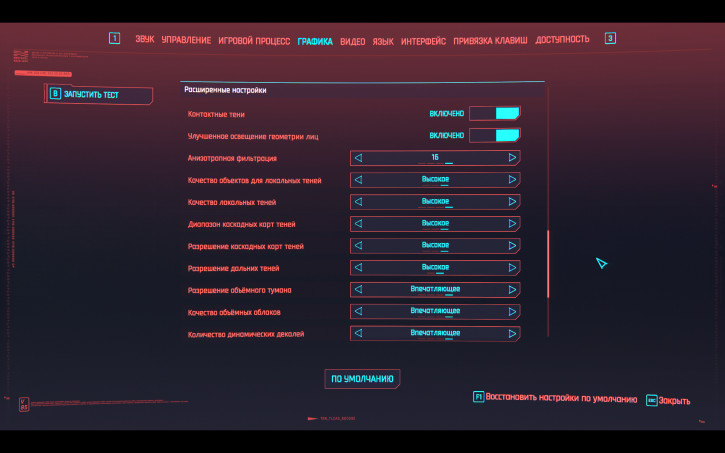
Task: Toggle Улучшенное освещение геометрии лиц switch
Action: [x=495, y=135]
